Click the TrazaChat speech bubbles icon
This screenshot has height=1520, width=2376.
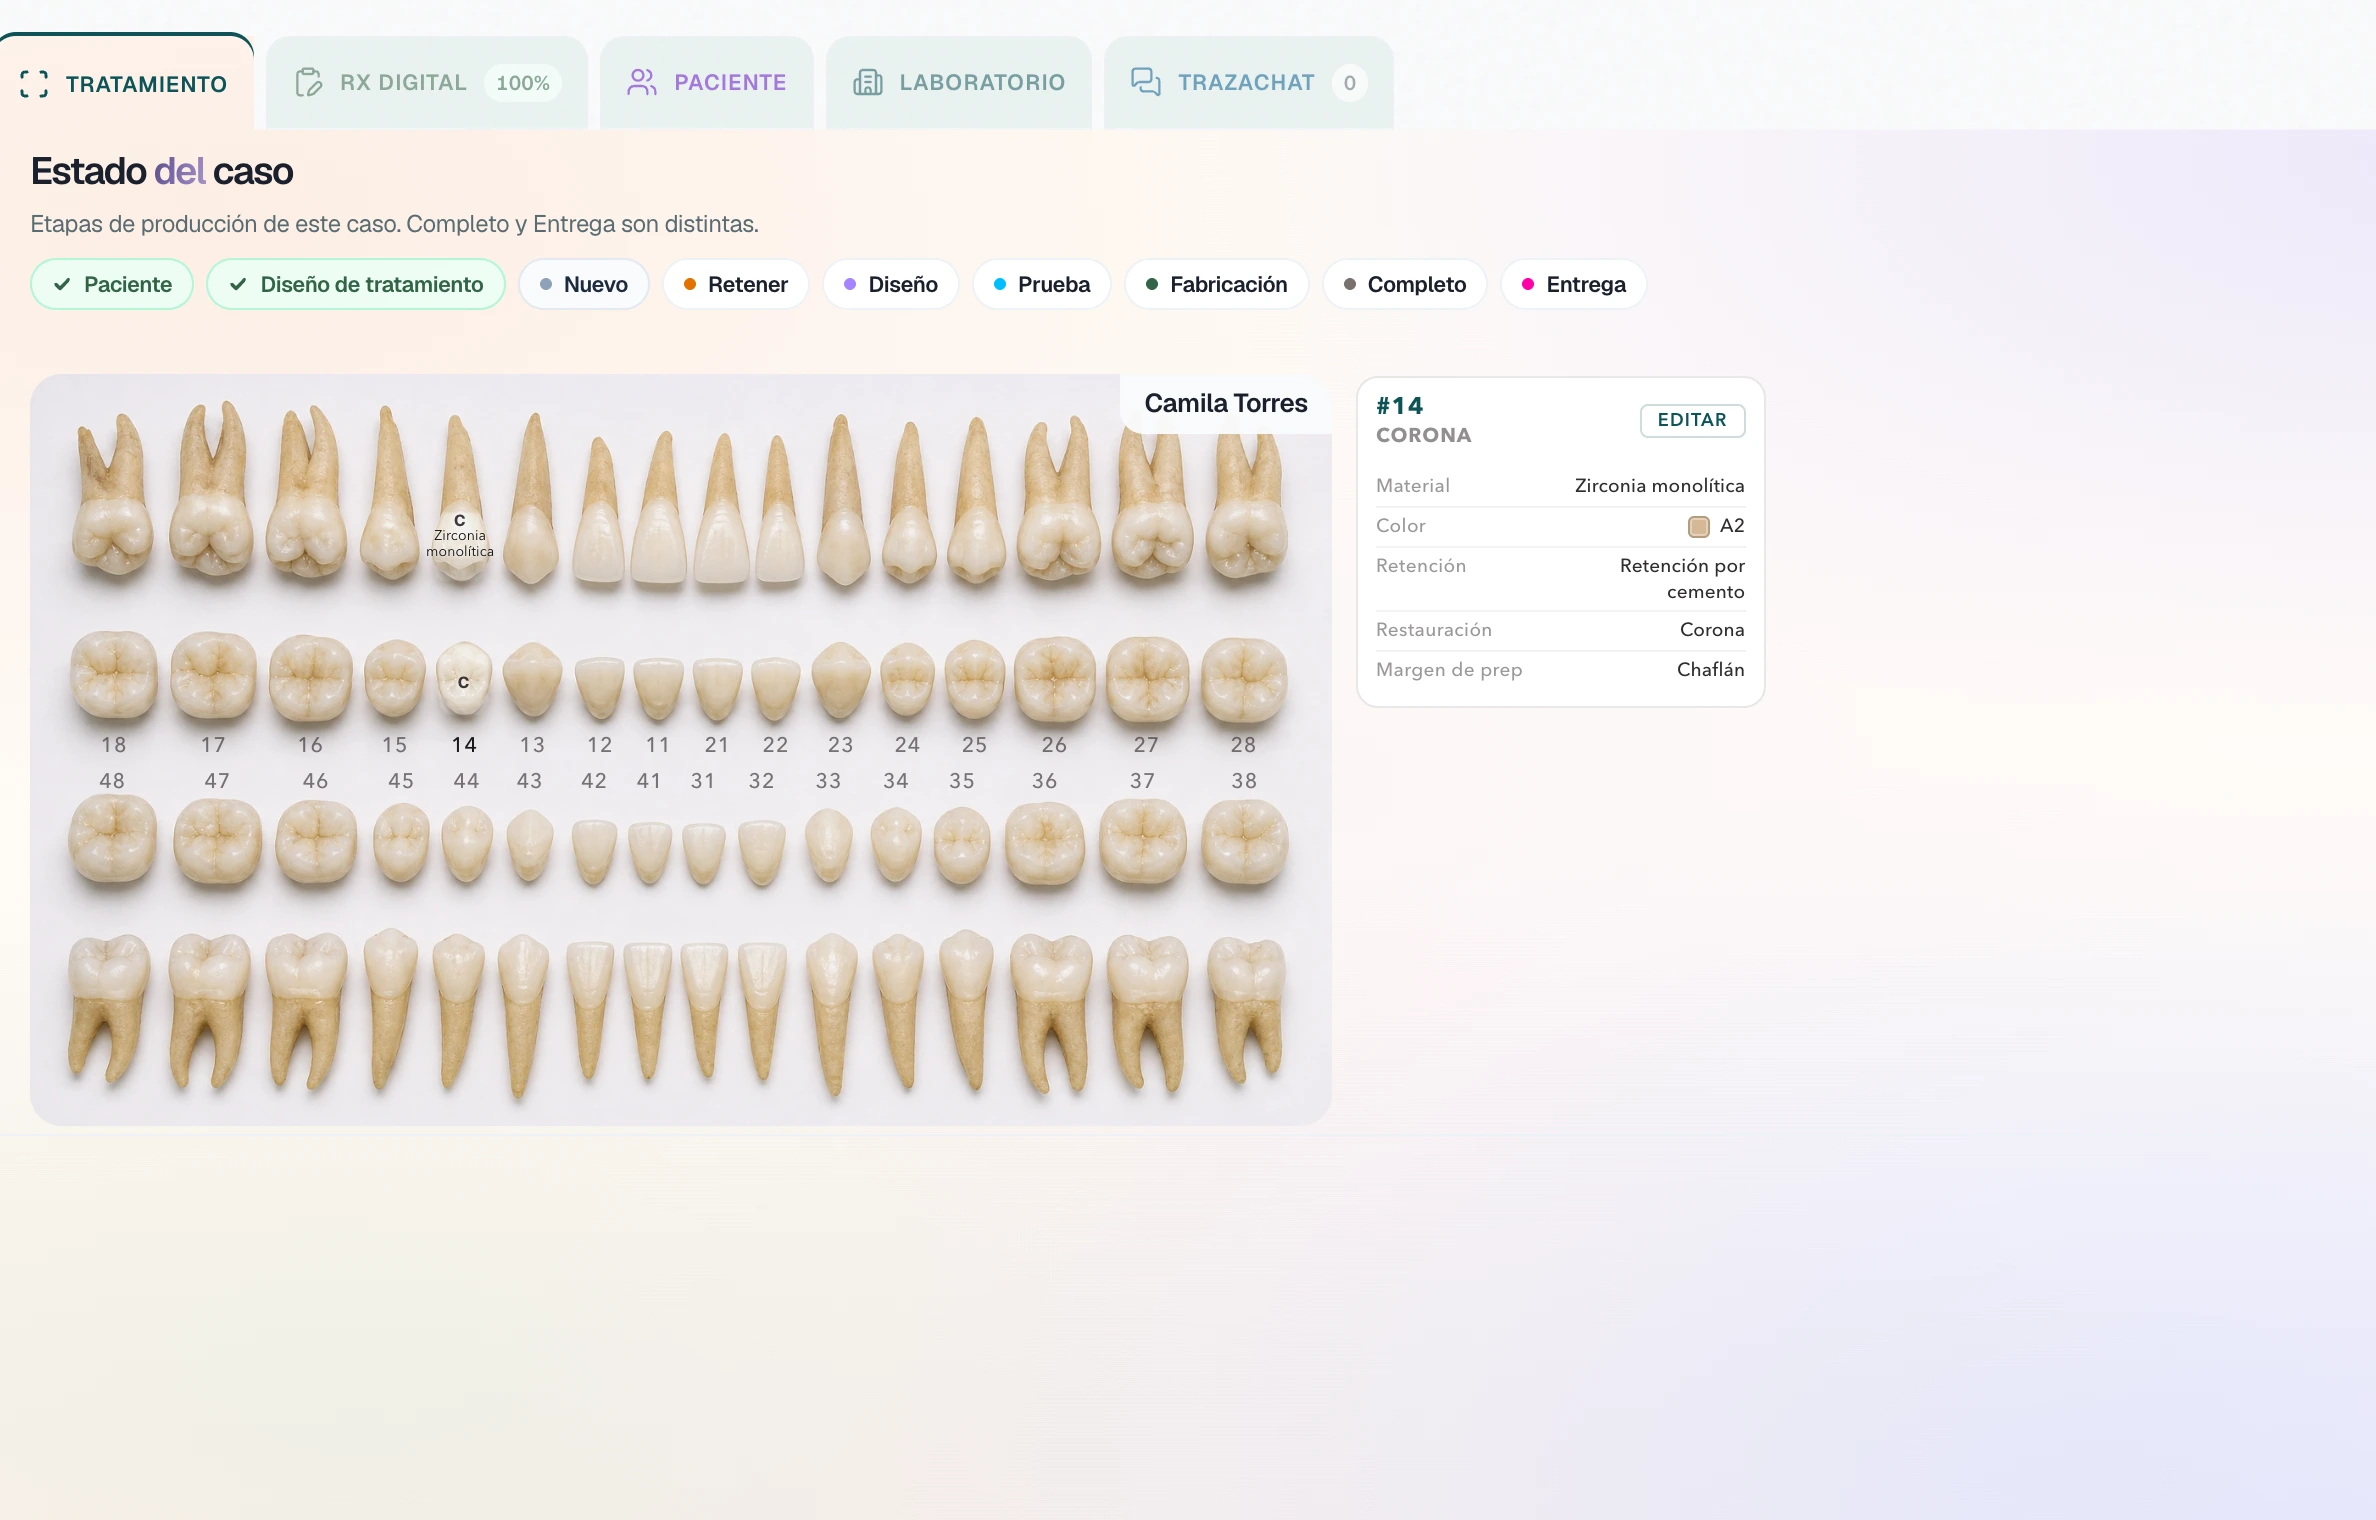(1146, 82)
